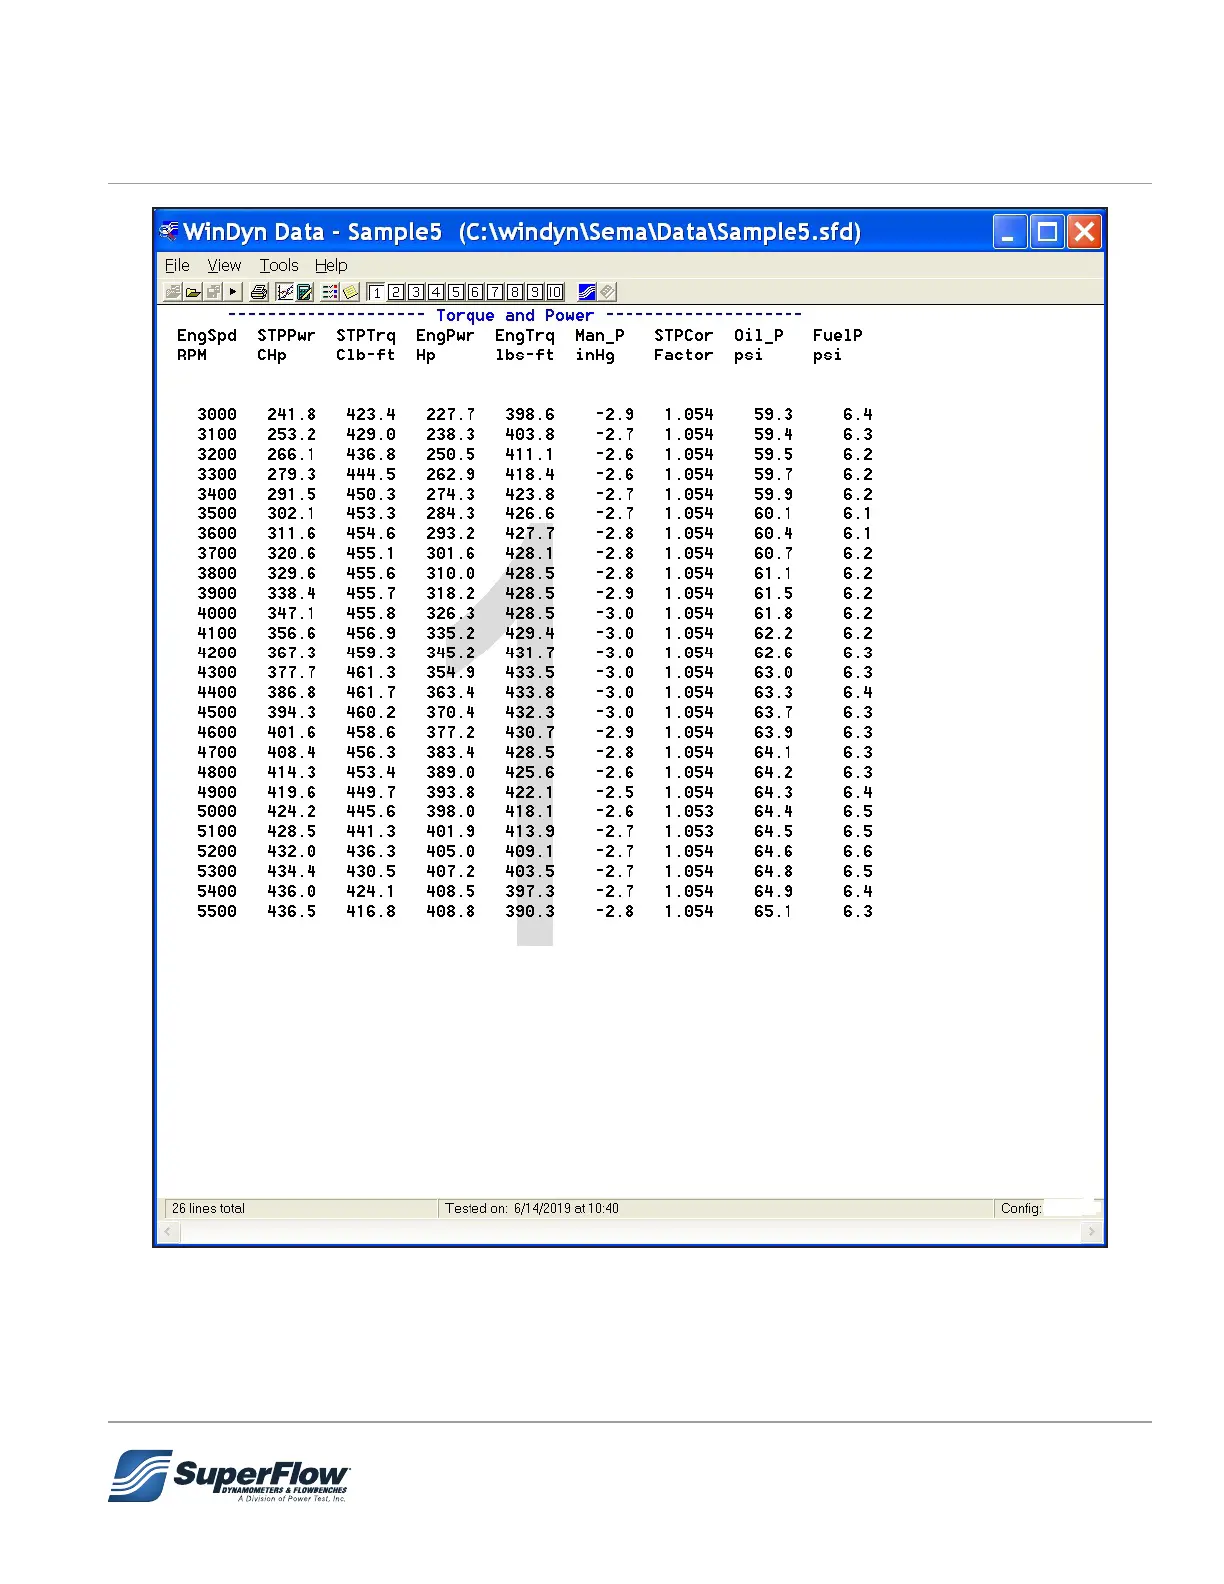
Task: Select data page 10 button
Action: tap(555, 292)
